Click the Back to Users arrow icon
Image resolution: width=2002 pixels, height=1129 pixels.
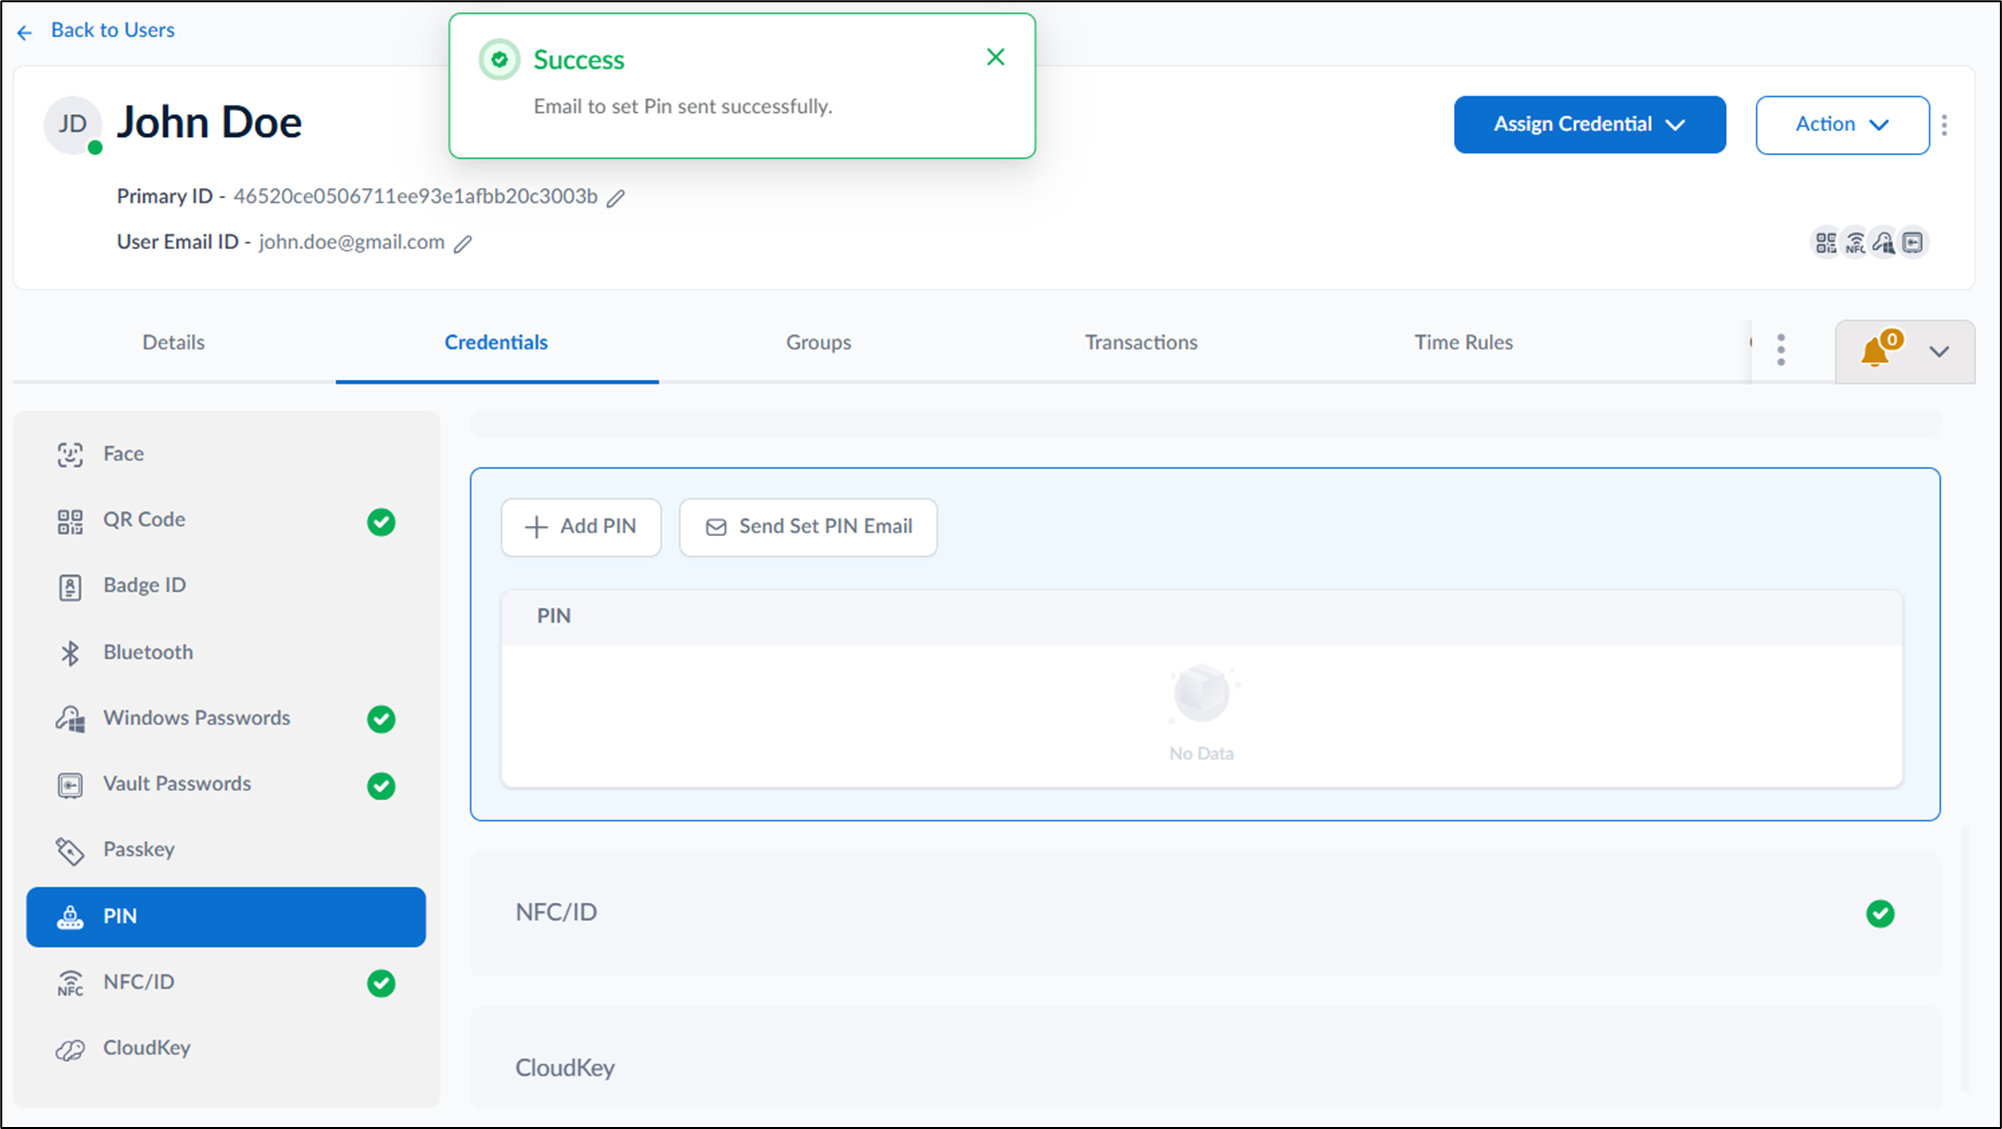[x=25, y=32]
